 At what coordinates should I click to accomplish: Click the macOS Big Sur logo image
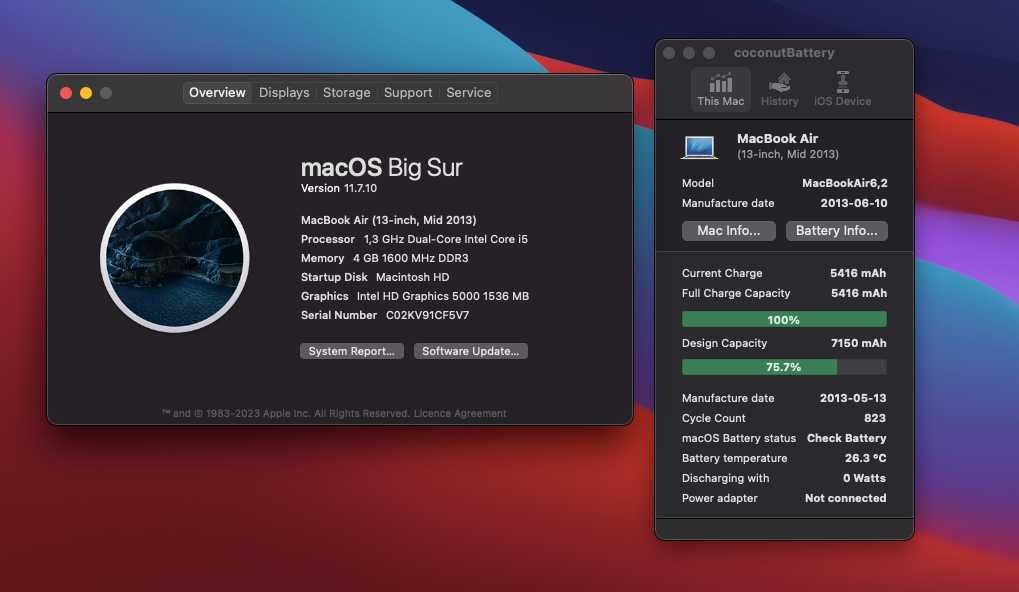[x=175, y=258]
